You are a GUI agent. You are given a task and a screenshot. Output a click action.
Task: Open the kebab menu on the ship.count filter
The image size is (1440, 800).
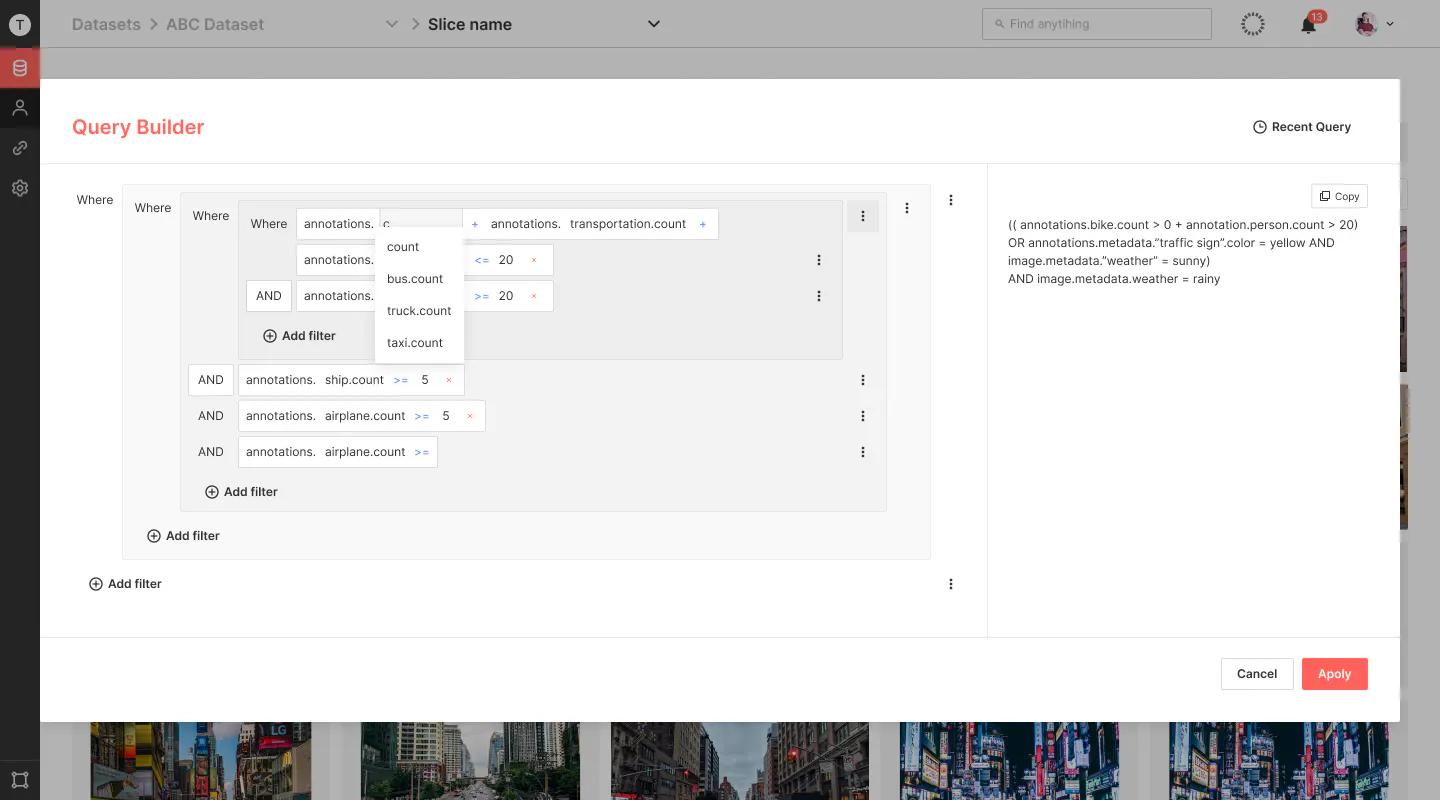point(863,380)
